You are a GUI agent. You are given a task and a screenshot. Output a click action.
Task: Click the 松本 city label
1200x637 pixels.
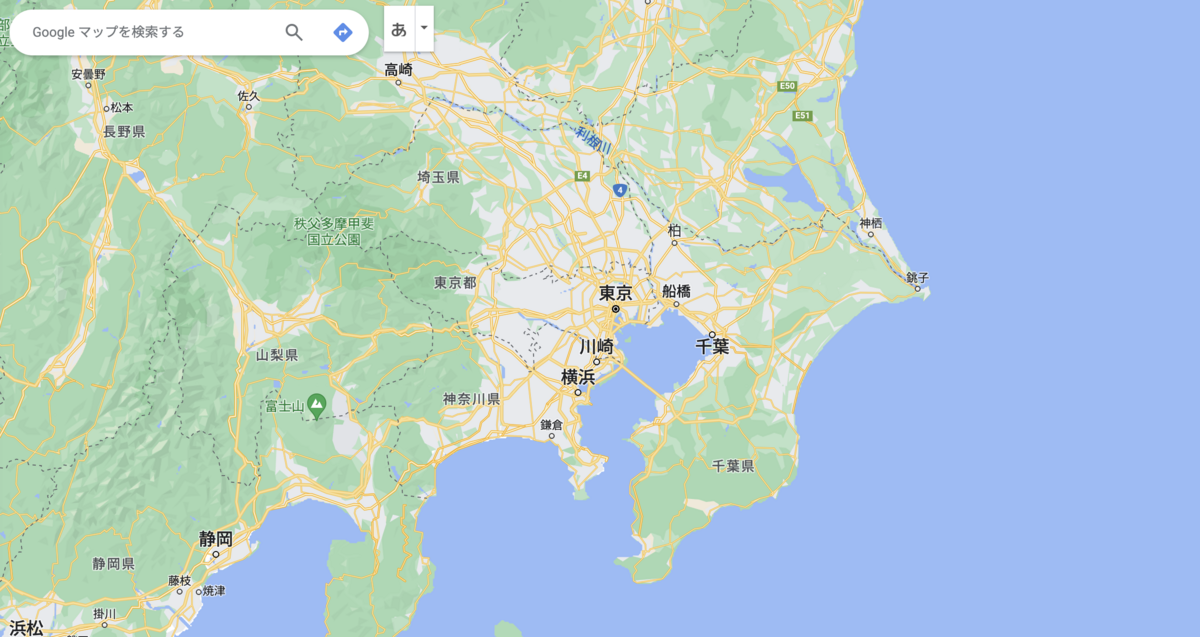pos(122,107)
